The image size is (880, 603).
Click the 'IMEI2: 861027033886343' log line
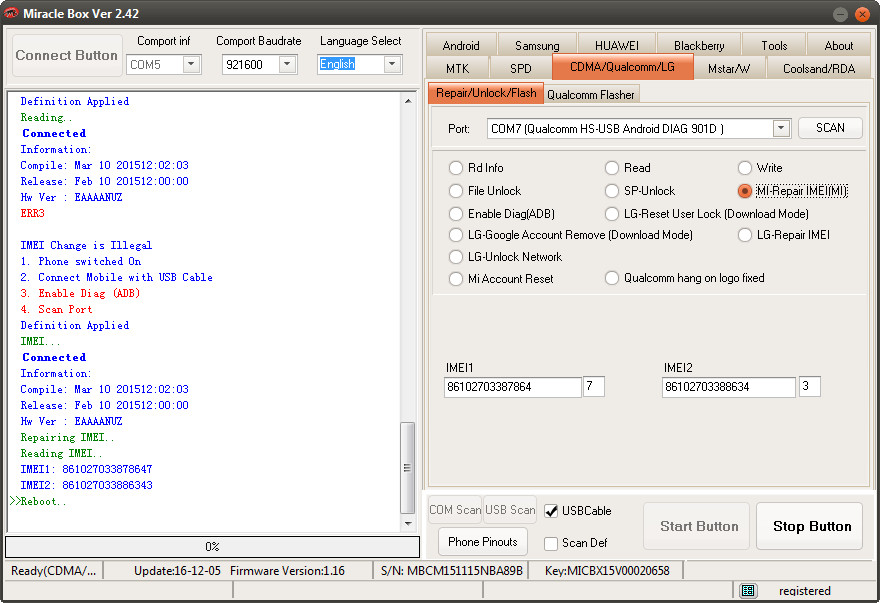point(86,485)
